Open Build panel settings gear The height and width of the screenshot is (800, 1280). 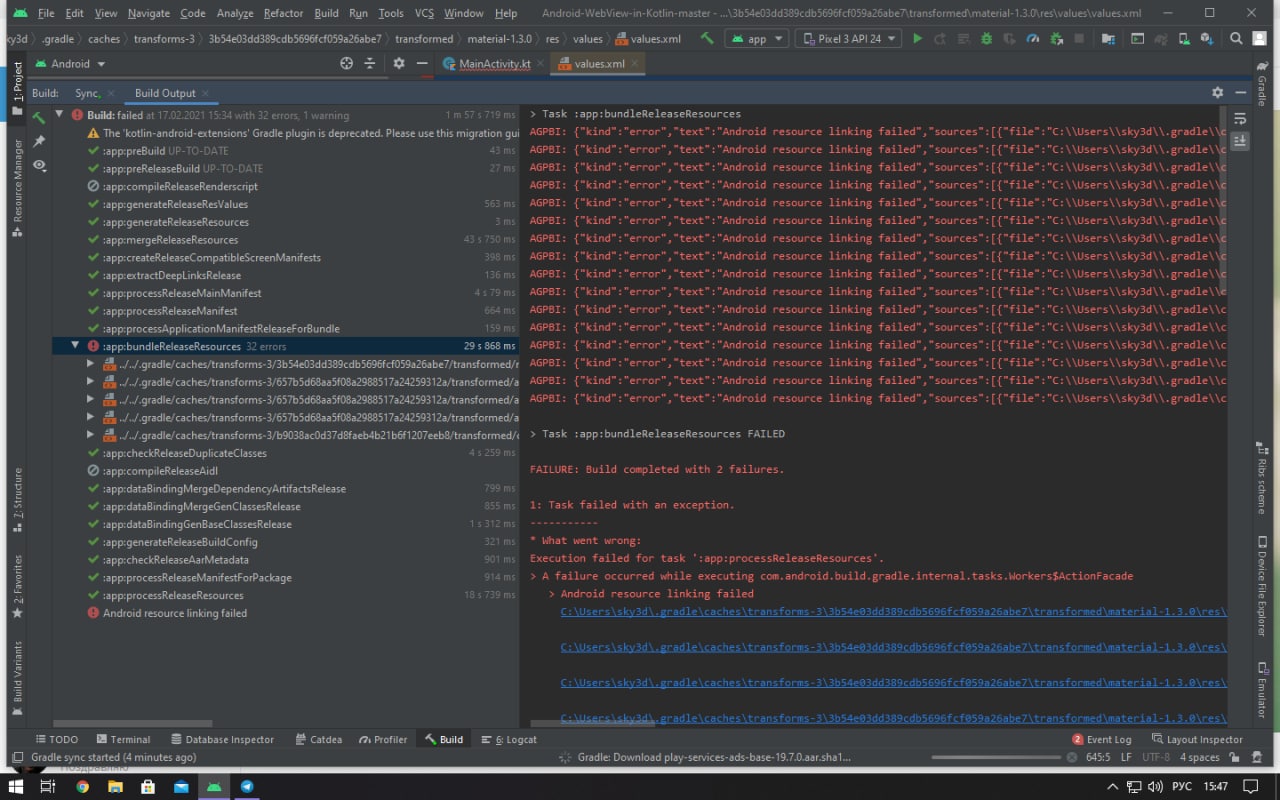[1217, 92]
